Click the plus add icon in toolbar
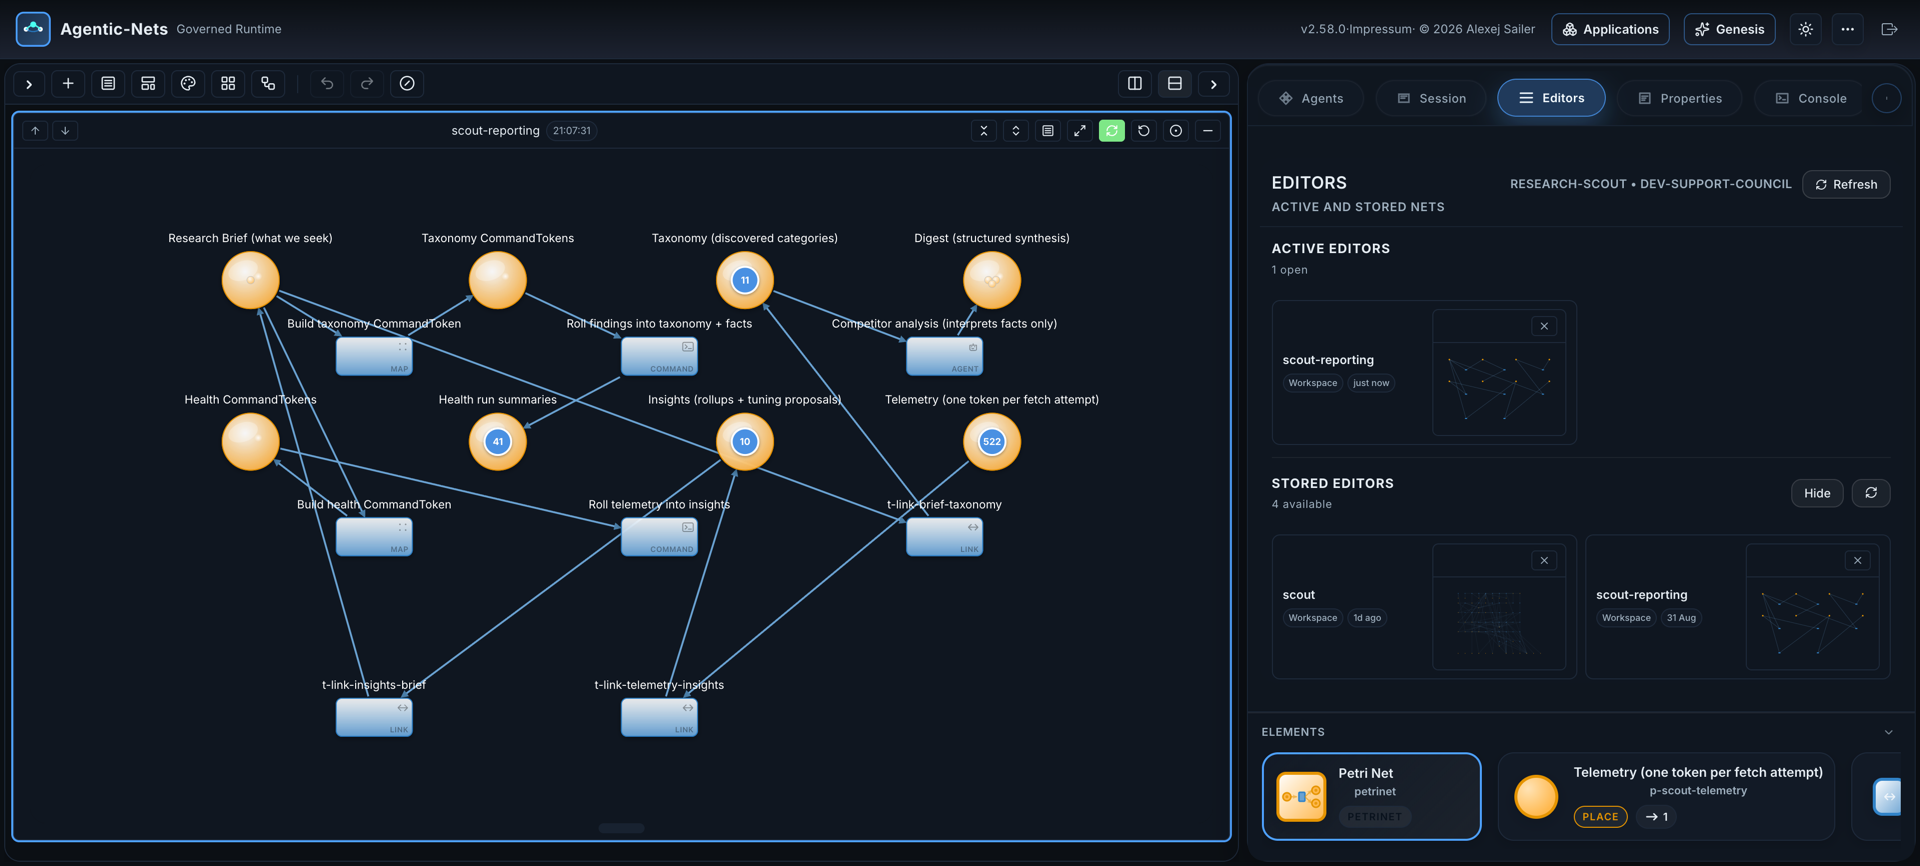Image resolution: width=1920 pixels, height=866 pixels. pyautogui.click(x=68, y=84)
